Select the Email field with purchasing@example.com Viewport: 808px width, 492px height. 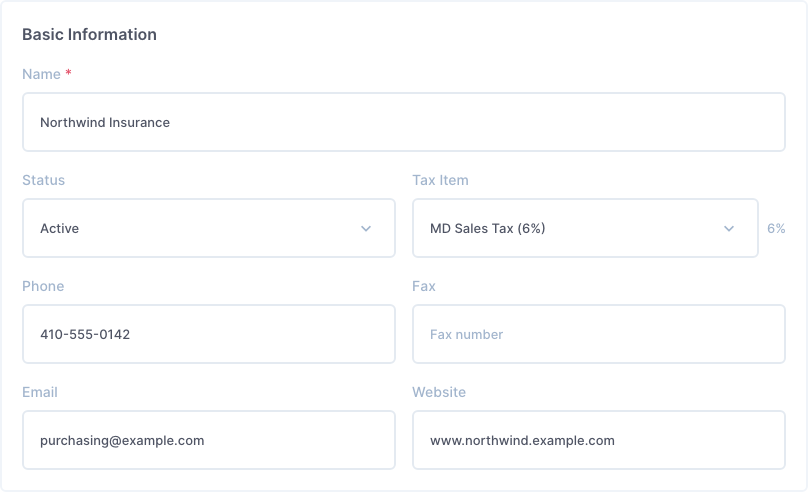click(x=209, y=440)
